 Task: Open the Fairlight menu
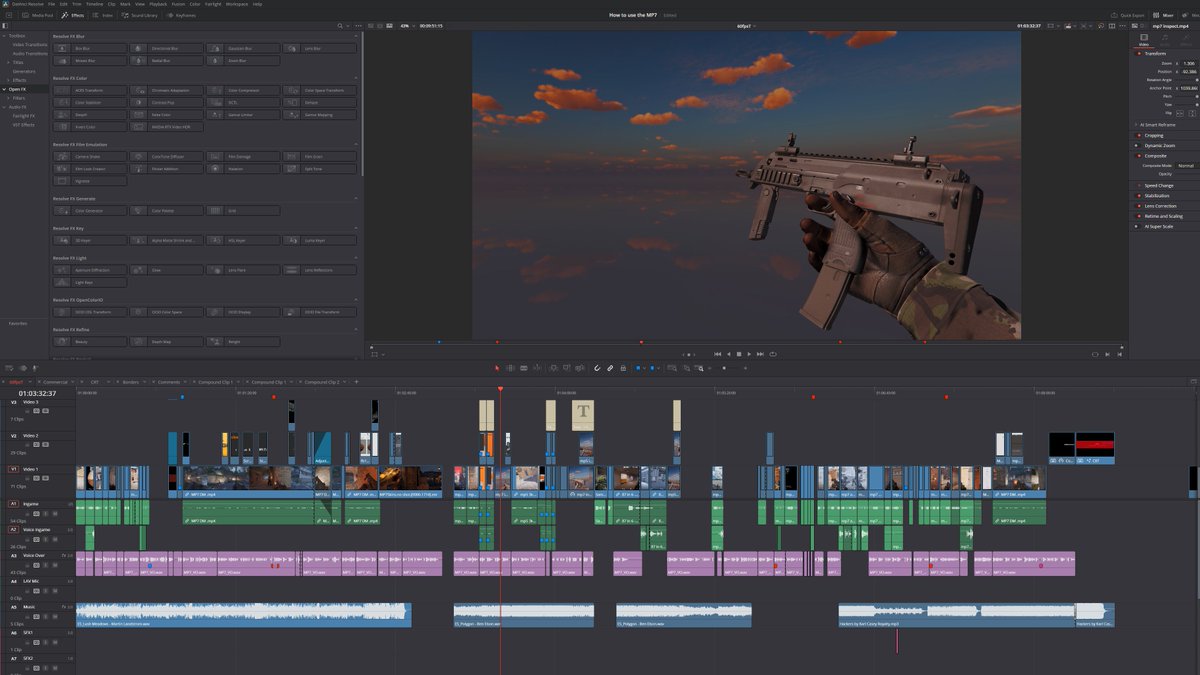213,4
